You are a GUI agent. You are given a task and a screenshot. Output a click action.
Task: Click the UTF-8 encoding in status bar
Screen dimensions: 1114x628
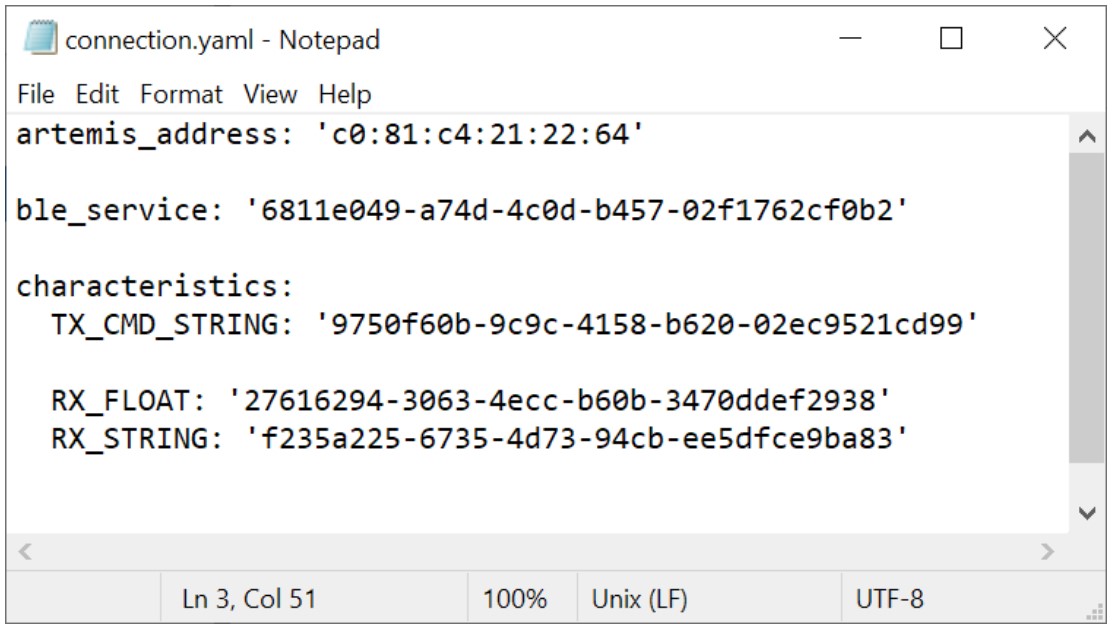(x=890, y=600)
